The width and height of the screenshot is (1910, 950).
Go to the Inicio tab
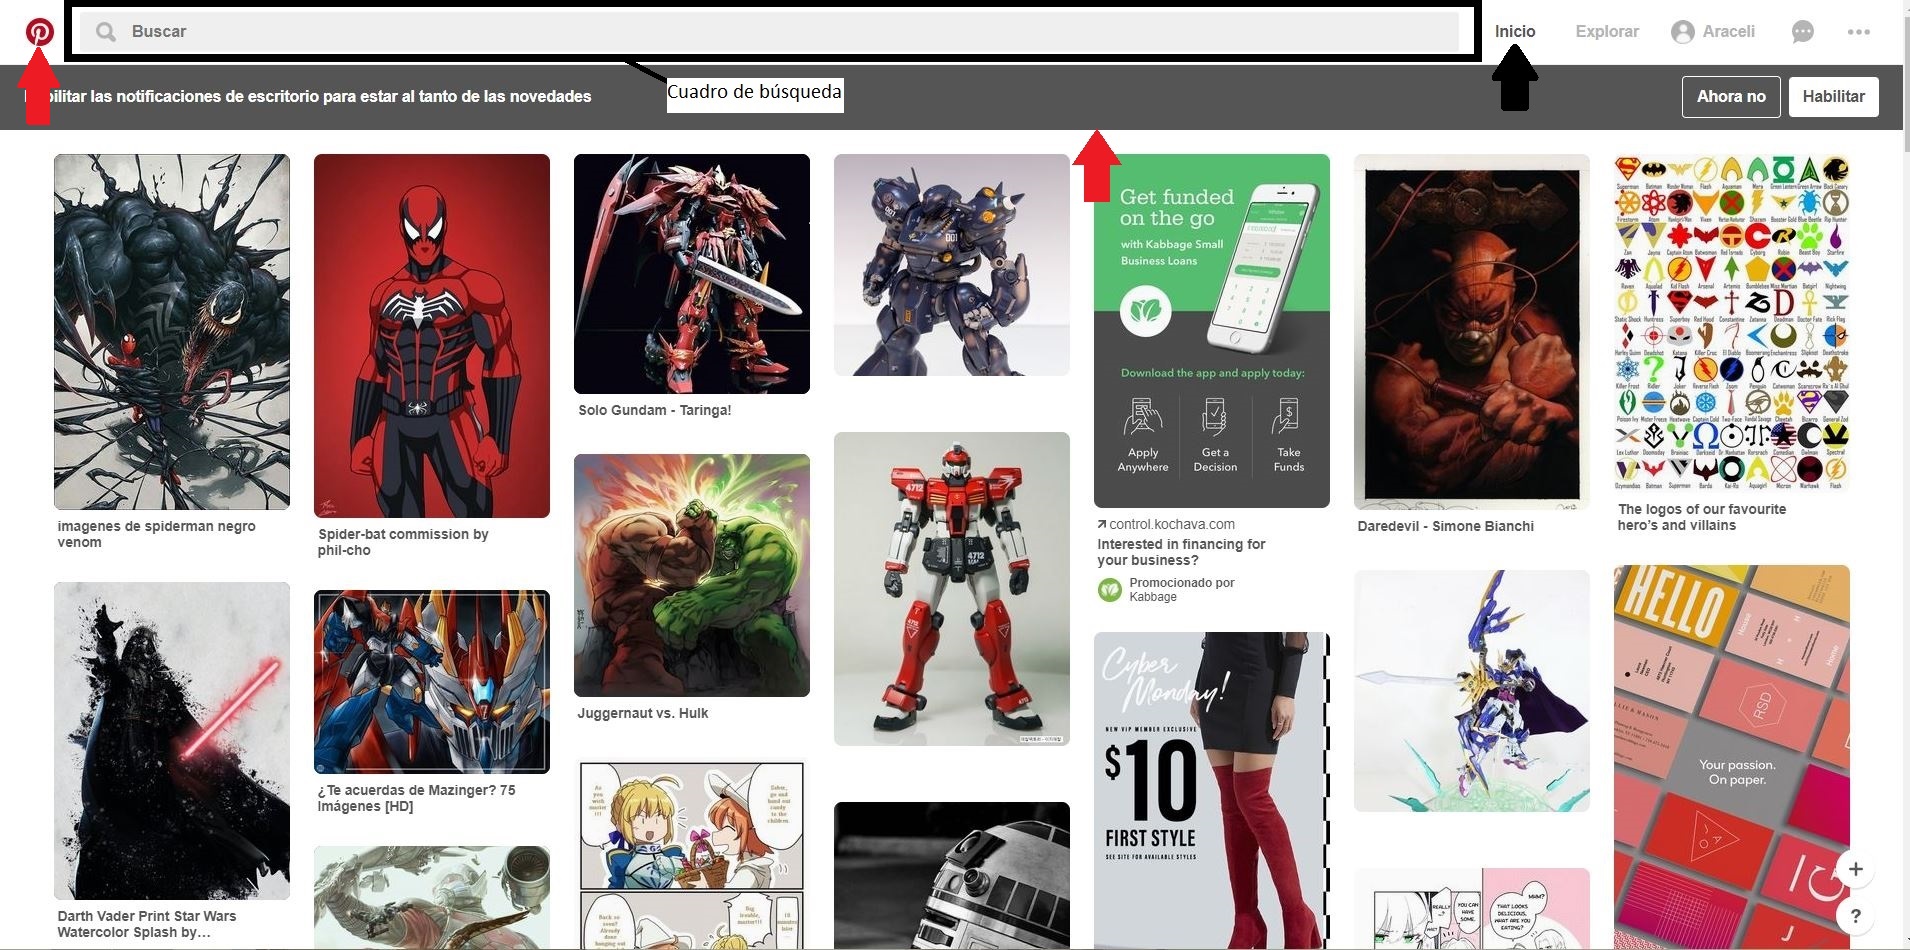1515,32
